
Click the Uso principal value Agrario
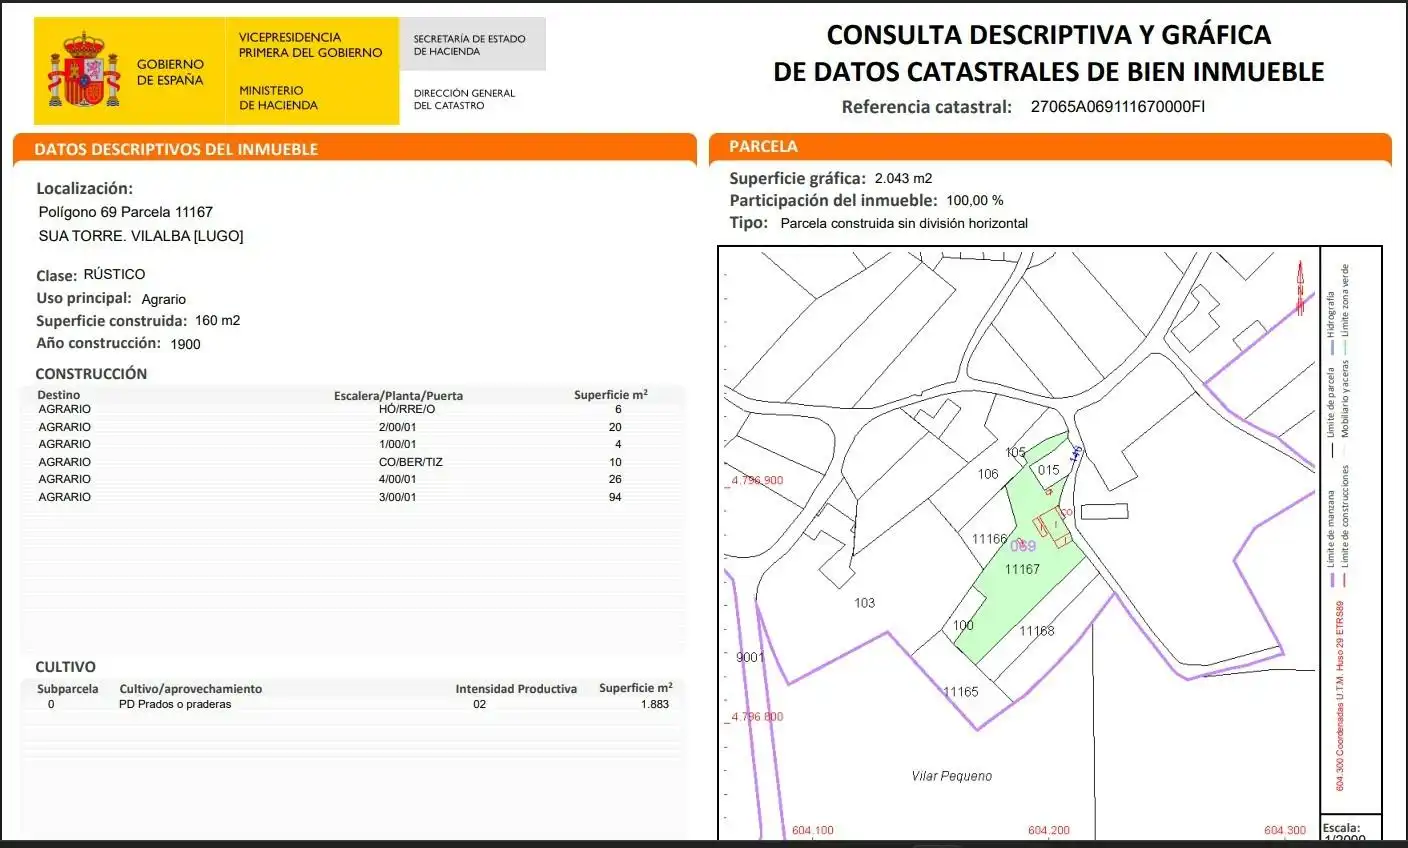pyautogui.click(x=164, y=299)
